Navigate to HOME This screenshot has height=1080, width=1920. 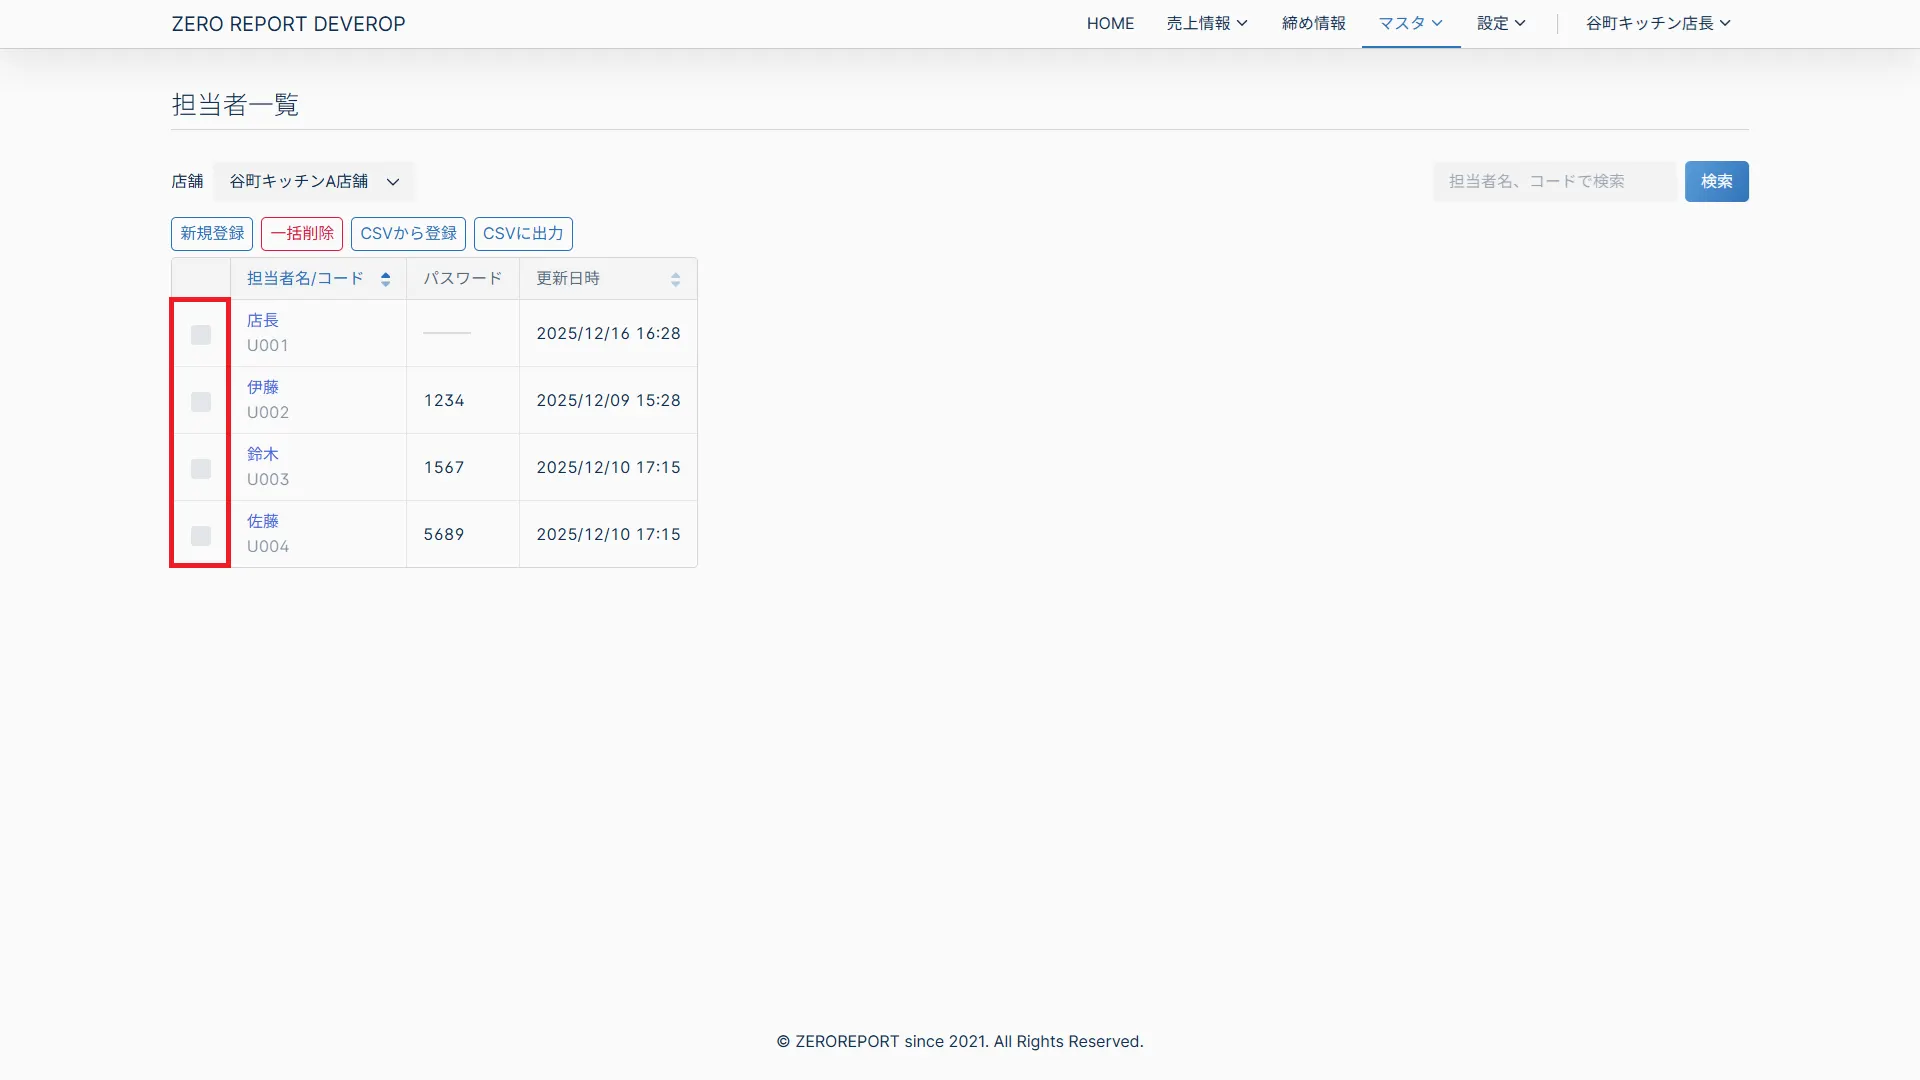pos(1110,23)
